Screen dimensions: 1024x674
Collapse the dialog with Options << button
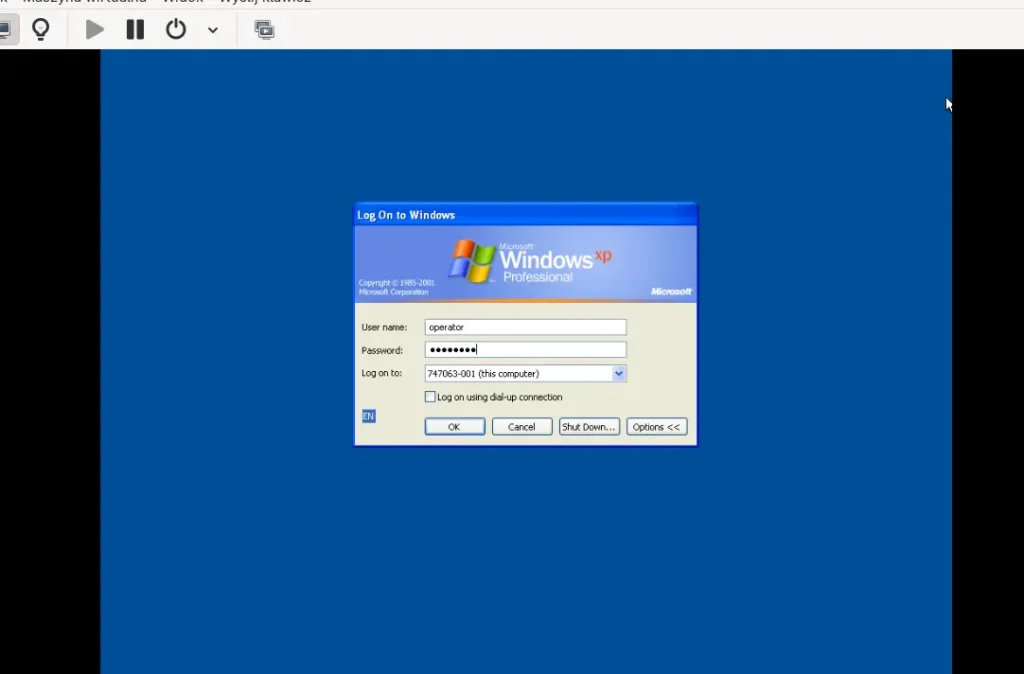click(x=656, y=427)
